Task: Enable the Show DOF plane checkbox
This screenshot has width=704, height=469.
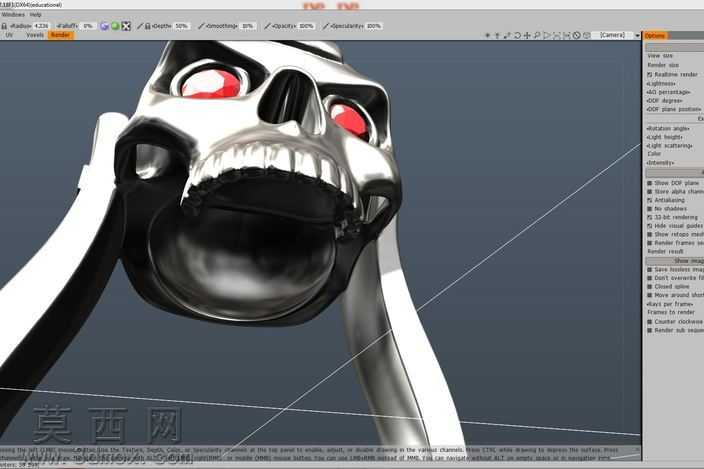Action: pyautogui.click(x=649, y=183)
